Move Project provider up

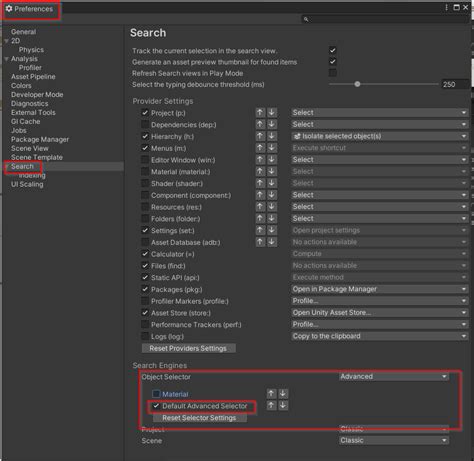[260, 113]
